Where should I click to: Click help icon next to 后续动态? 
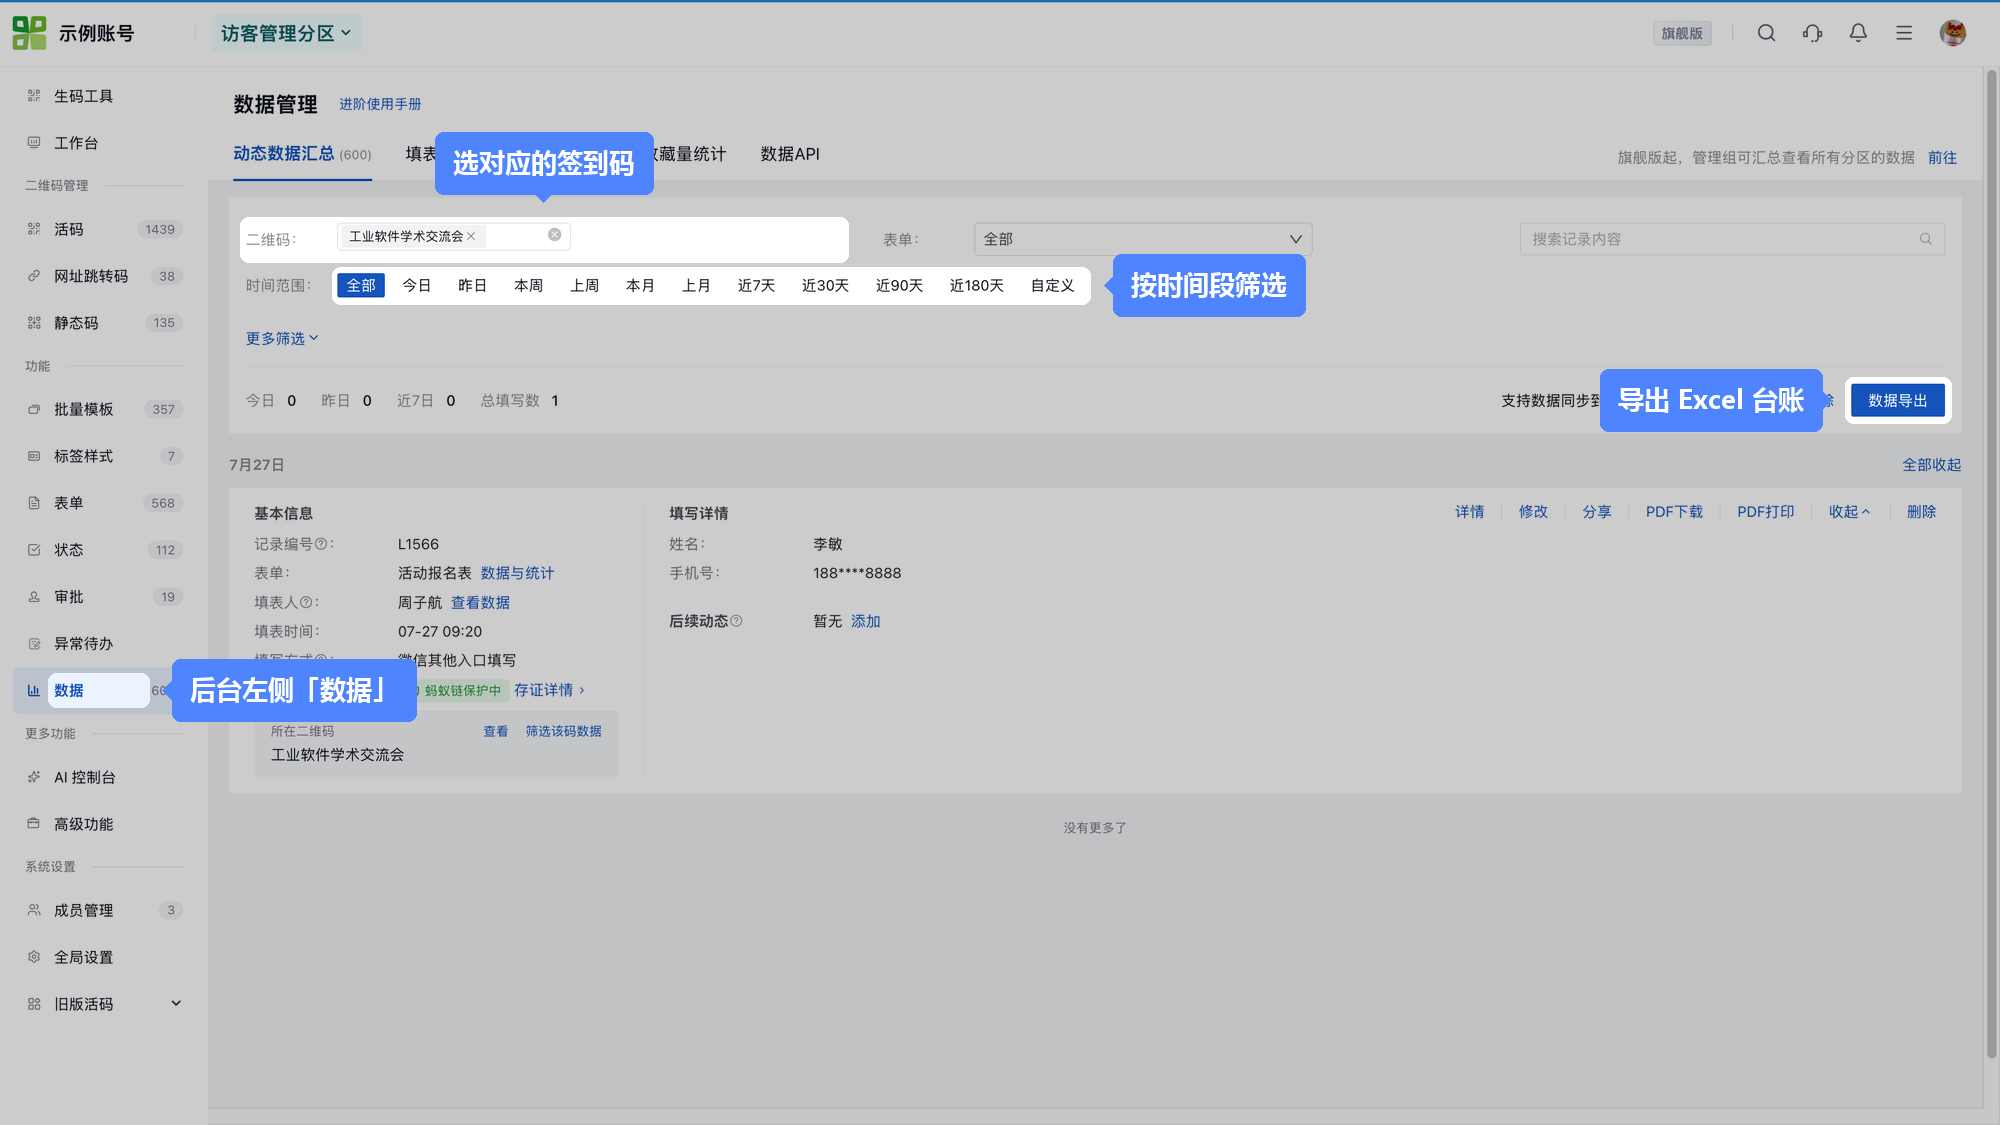pos(736,621)
